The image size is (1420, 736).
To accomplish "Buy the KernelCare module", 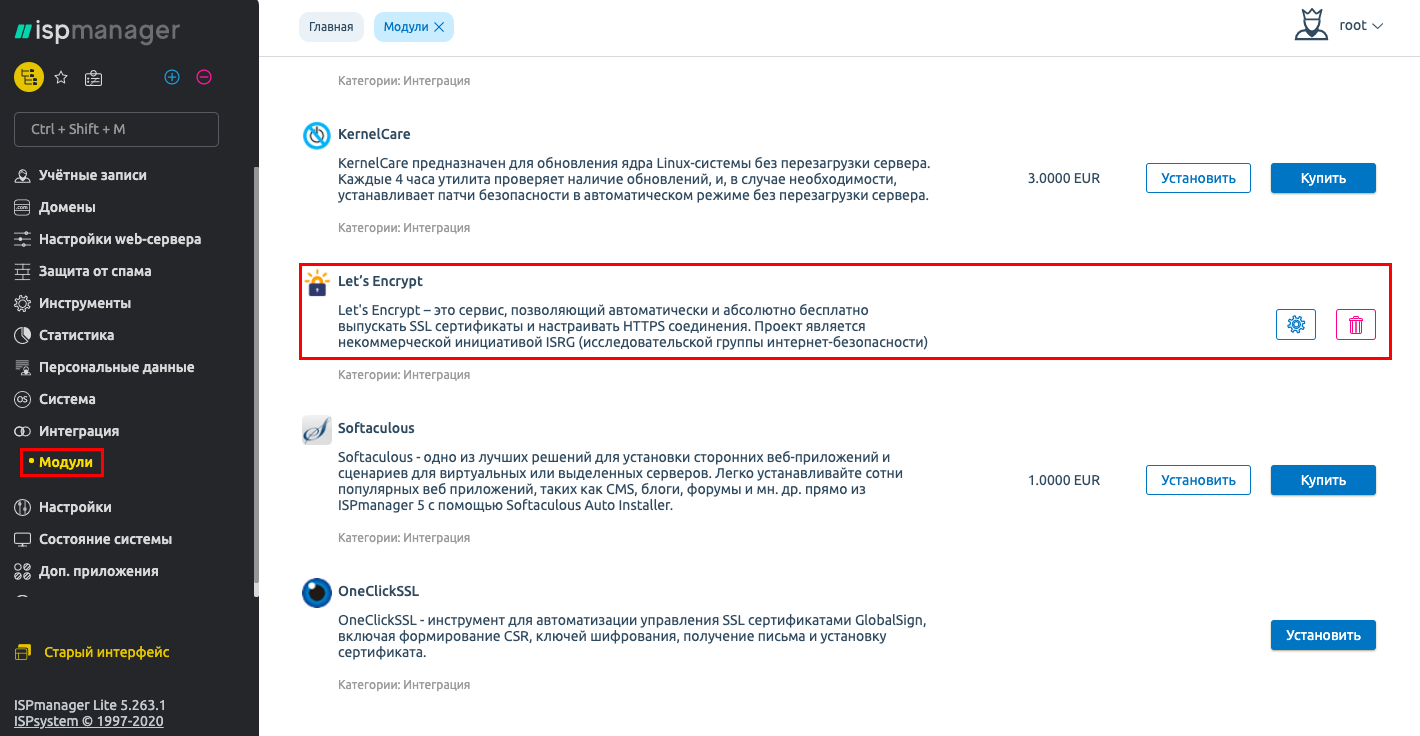I will pyautogui.click(x=1323, y=178).
